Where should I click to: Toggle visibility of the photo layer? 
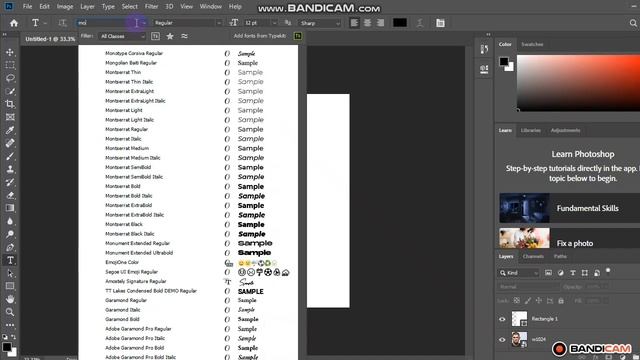[502, 340]
